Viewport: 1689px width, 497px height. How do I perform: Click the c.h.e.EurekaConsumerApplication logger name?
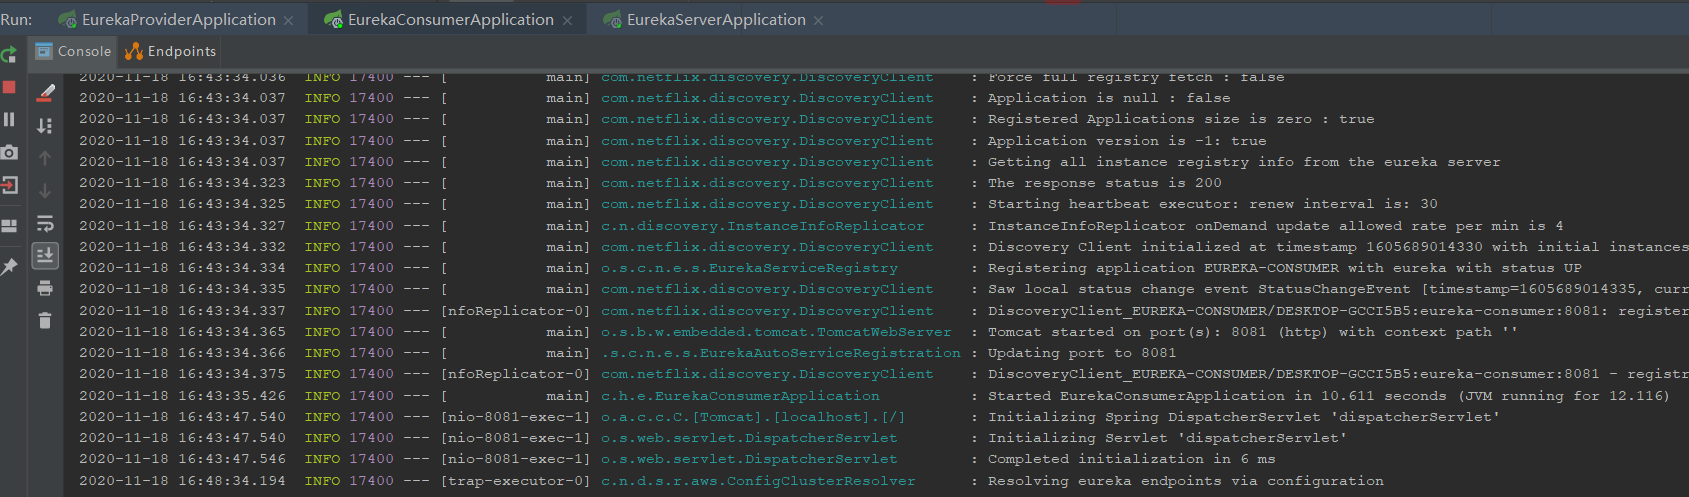point(740,396)
